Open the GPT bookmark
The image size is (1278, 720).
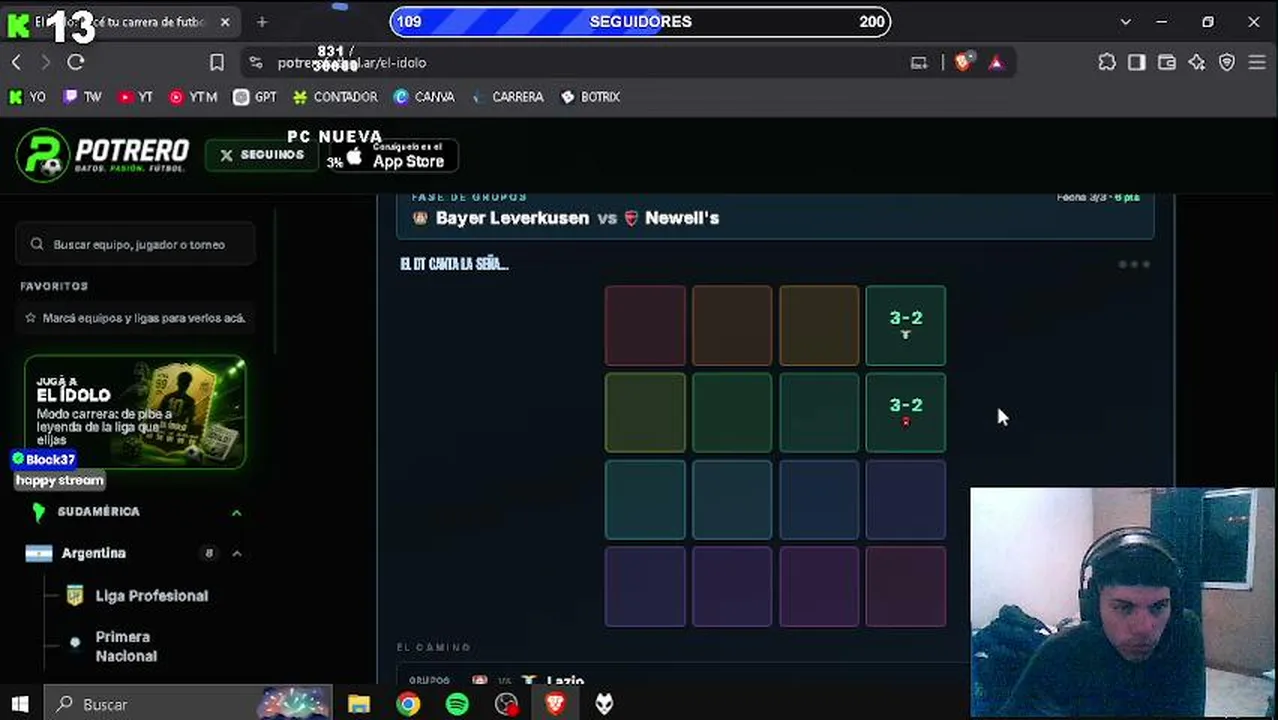(255, 97)
